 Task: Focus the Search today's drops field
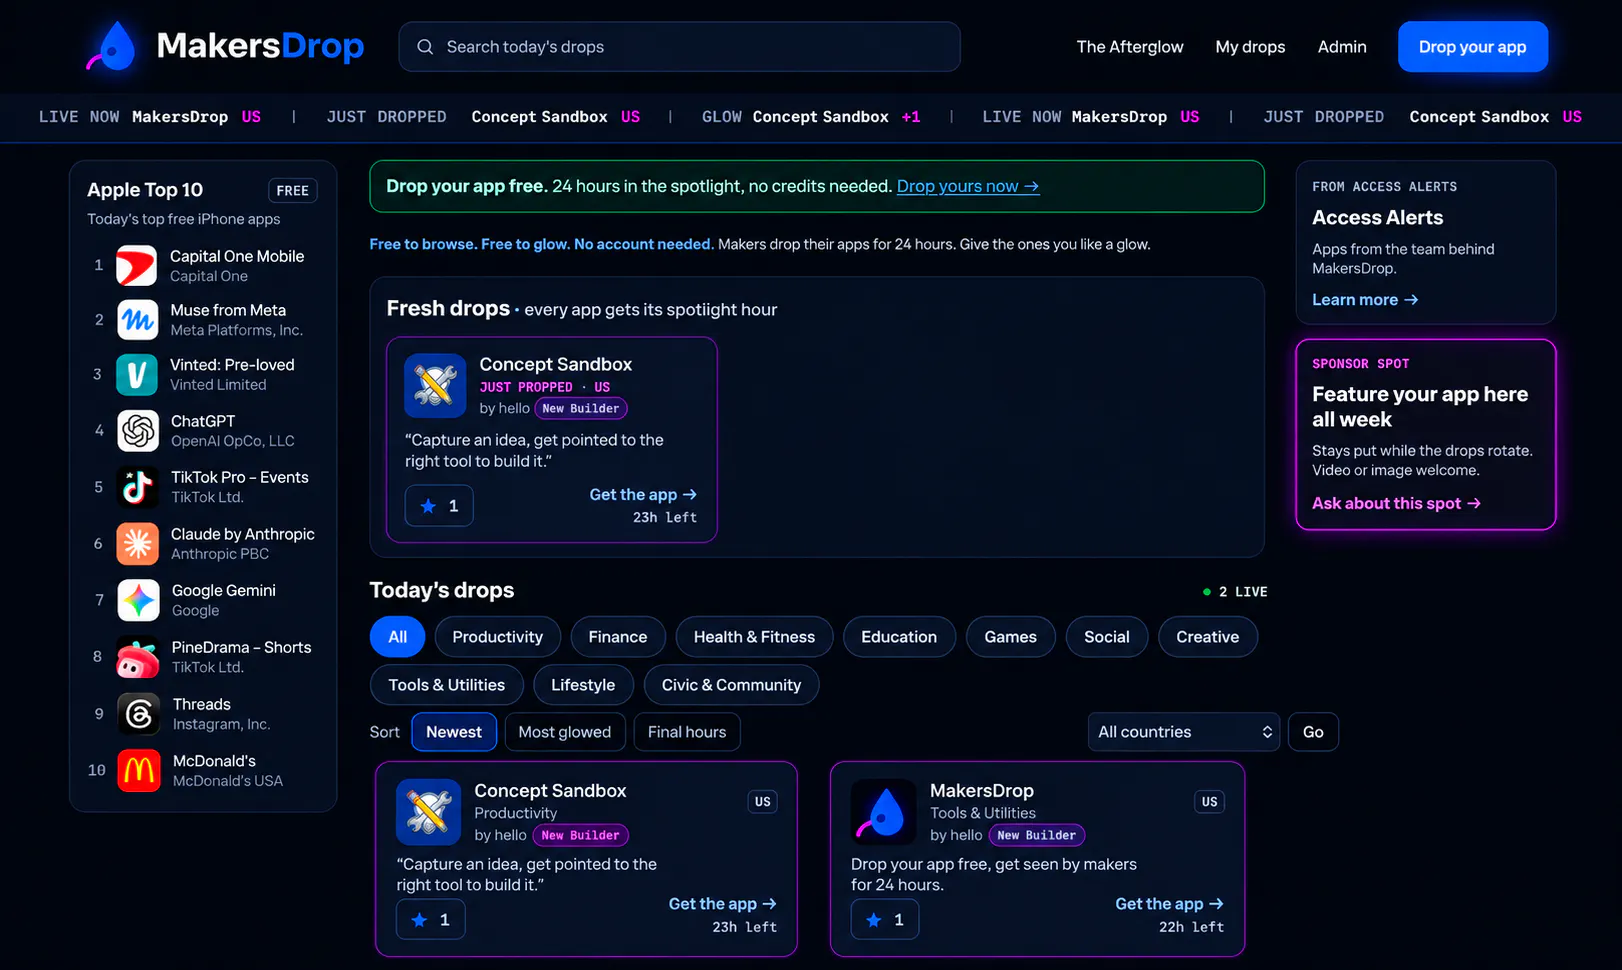tap(680, 47)
